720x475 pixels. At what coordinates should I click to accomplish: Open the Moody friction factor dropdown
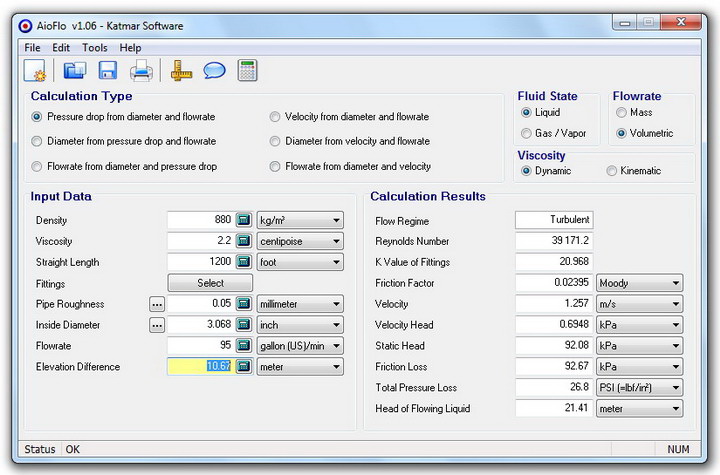tap(639, 283)
